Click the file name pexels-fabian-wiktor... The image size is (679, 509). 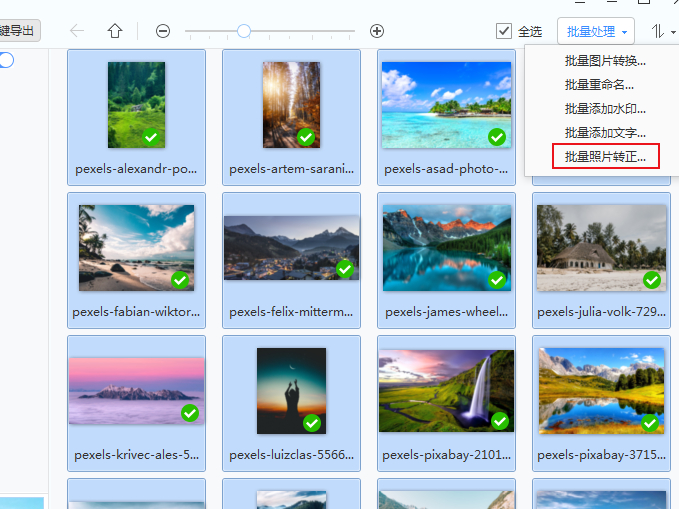pos(136,312)
